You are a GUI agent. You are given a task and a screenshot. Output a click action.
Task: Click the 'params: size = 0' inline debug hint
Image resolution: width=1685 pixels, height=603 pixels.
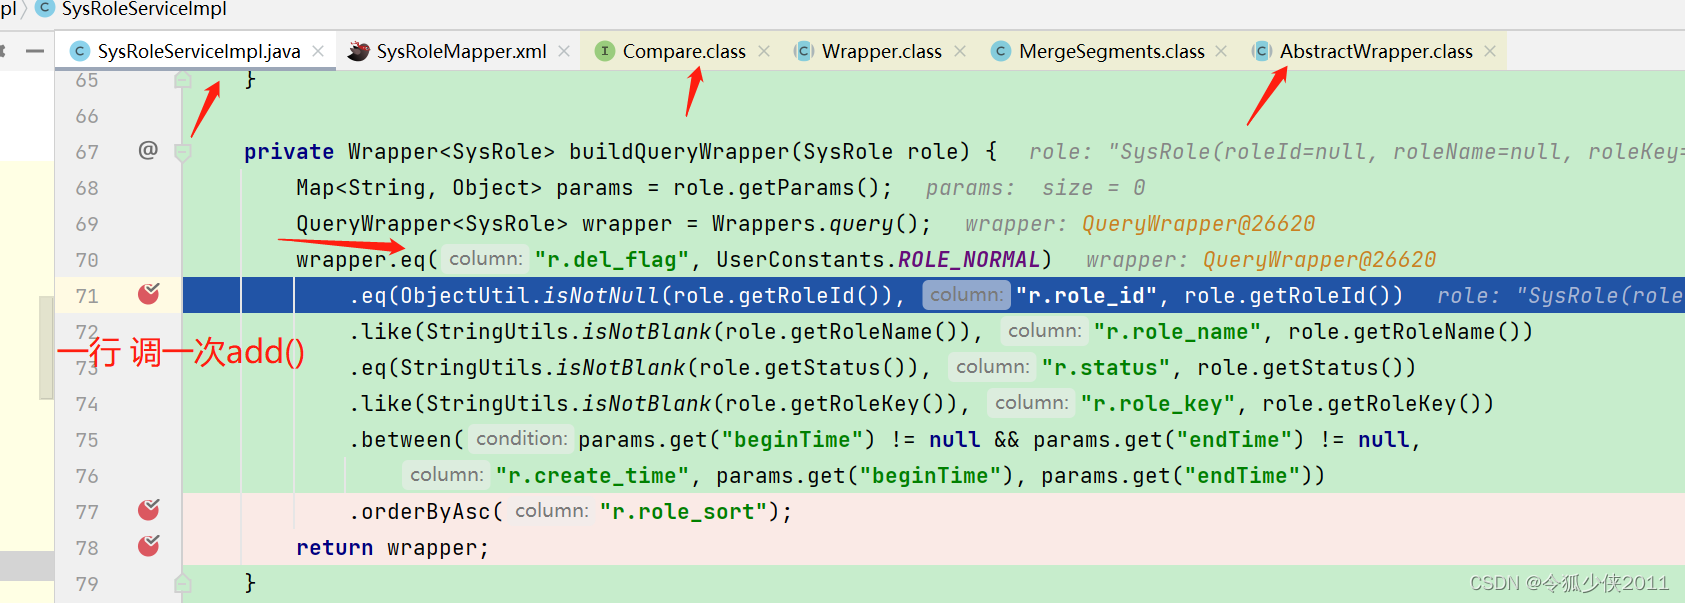1035,188
